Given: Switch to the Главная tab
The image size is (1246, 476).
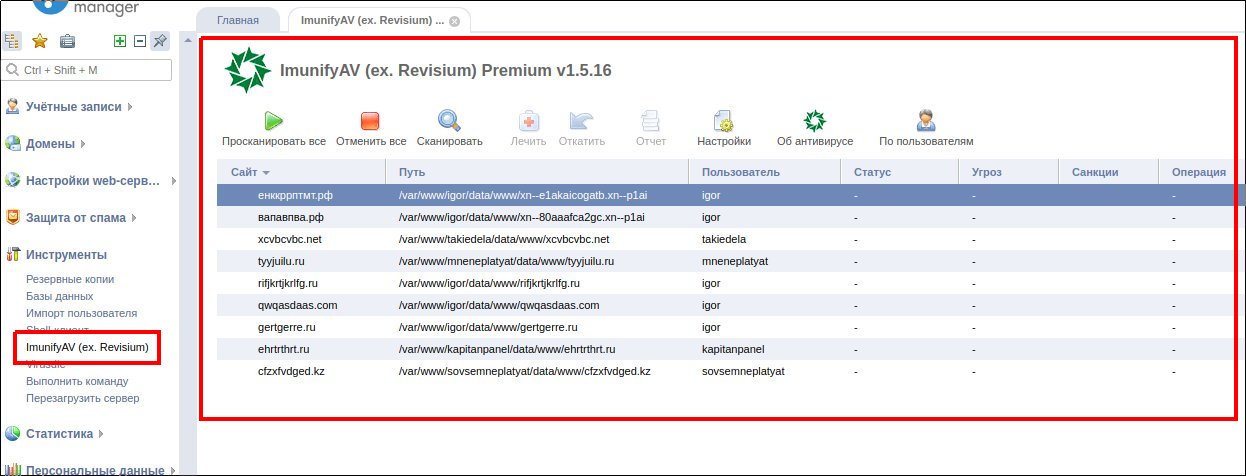Looking at the screenshot, I should point(238,20).
